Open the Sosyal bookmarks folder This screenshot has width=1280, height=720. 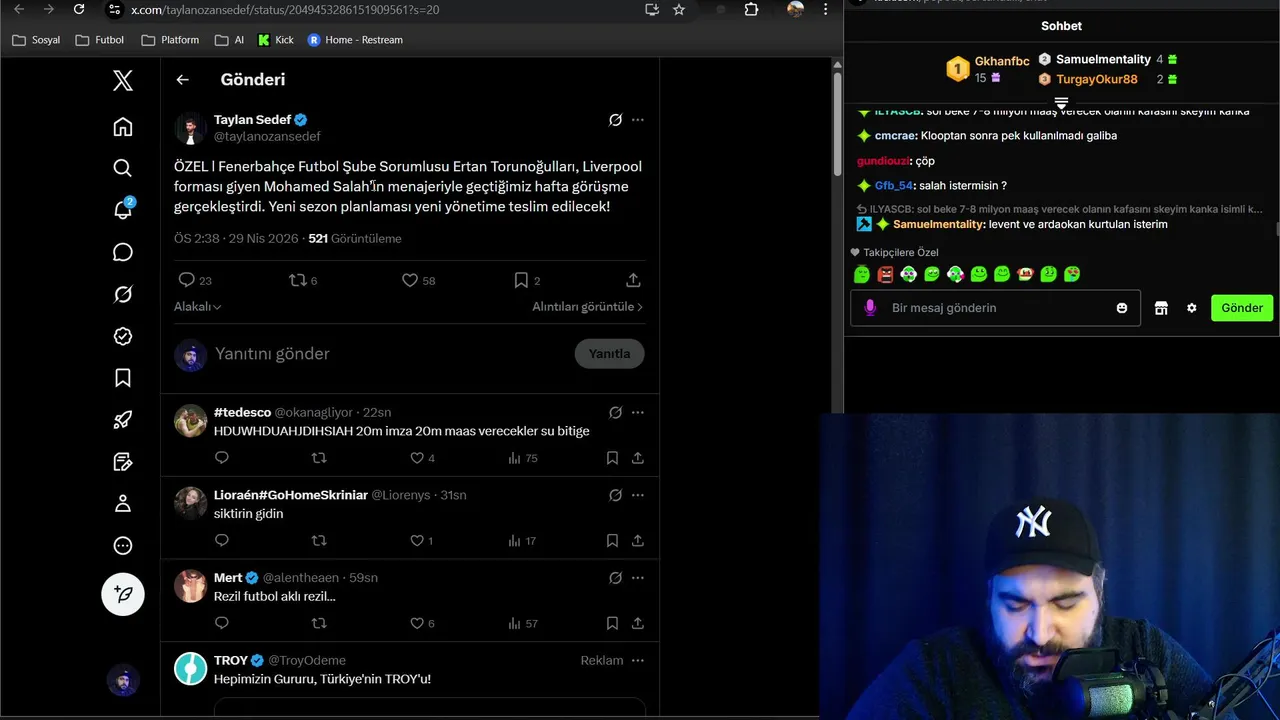click(x=36, y=40)
